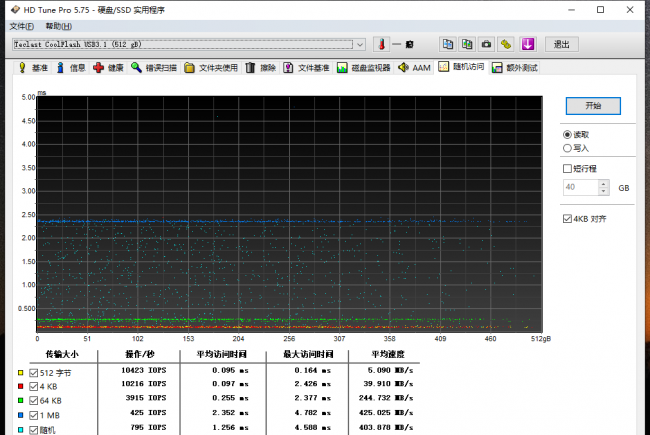This screenshot has width=650, height=435.
Task: Select the 写入 write radio button
Action: click(567, 148)
